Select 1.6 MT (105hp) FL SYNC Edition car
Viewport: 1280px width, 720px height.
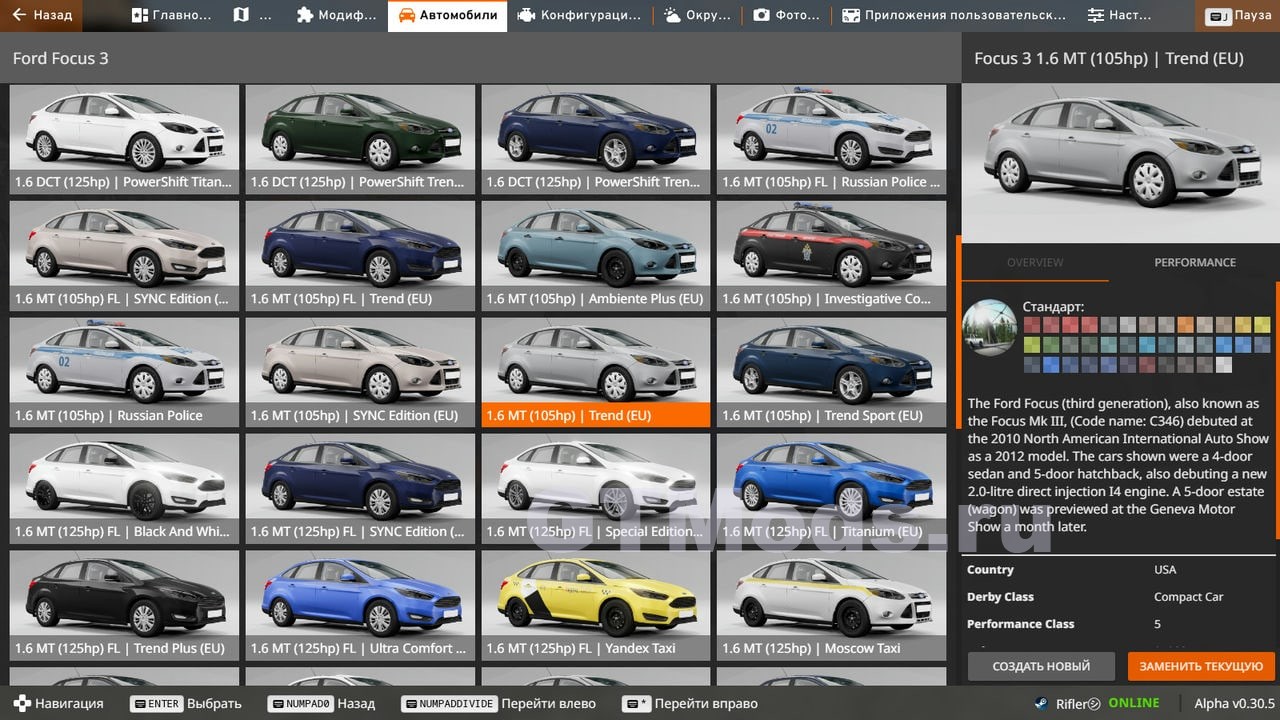[124, 256]
